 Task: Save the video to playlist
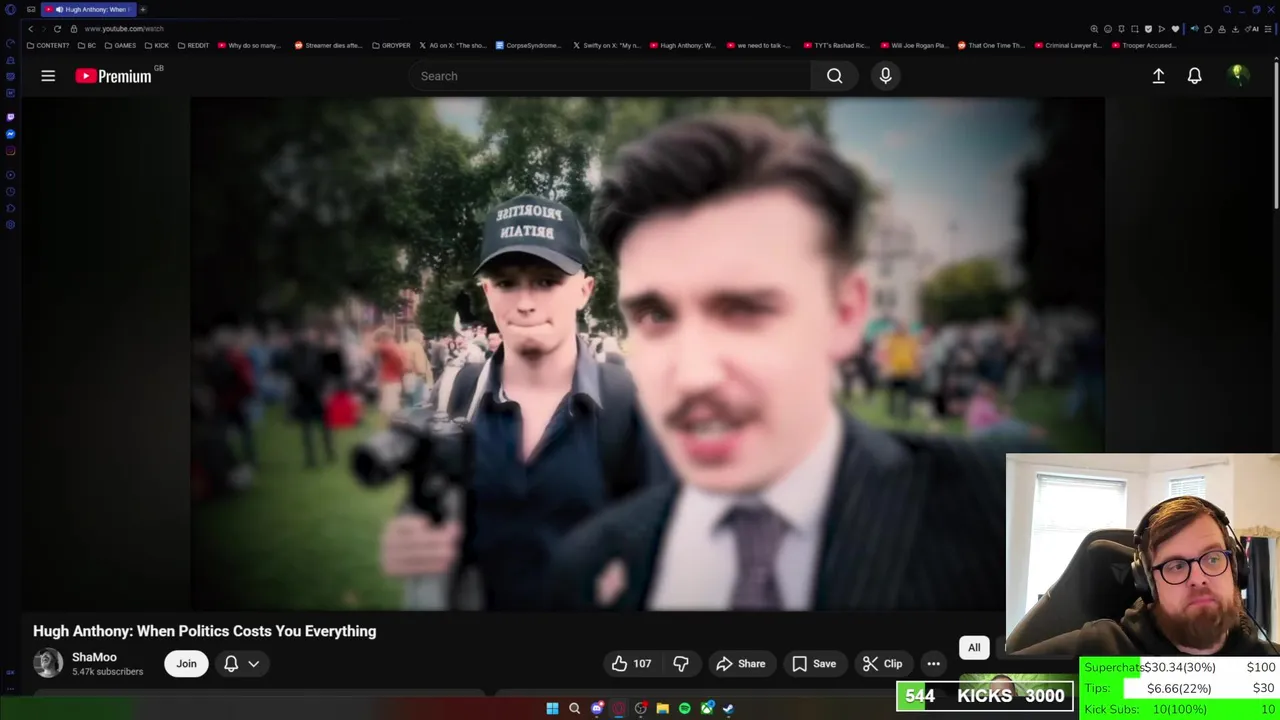click(x=814, y=663)
